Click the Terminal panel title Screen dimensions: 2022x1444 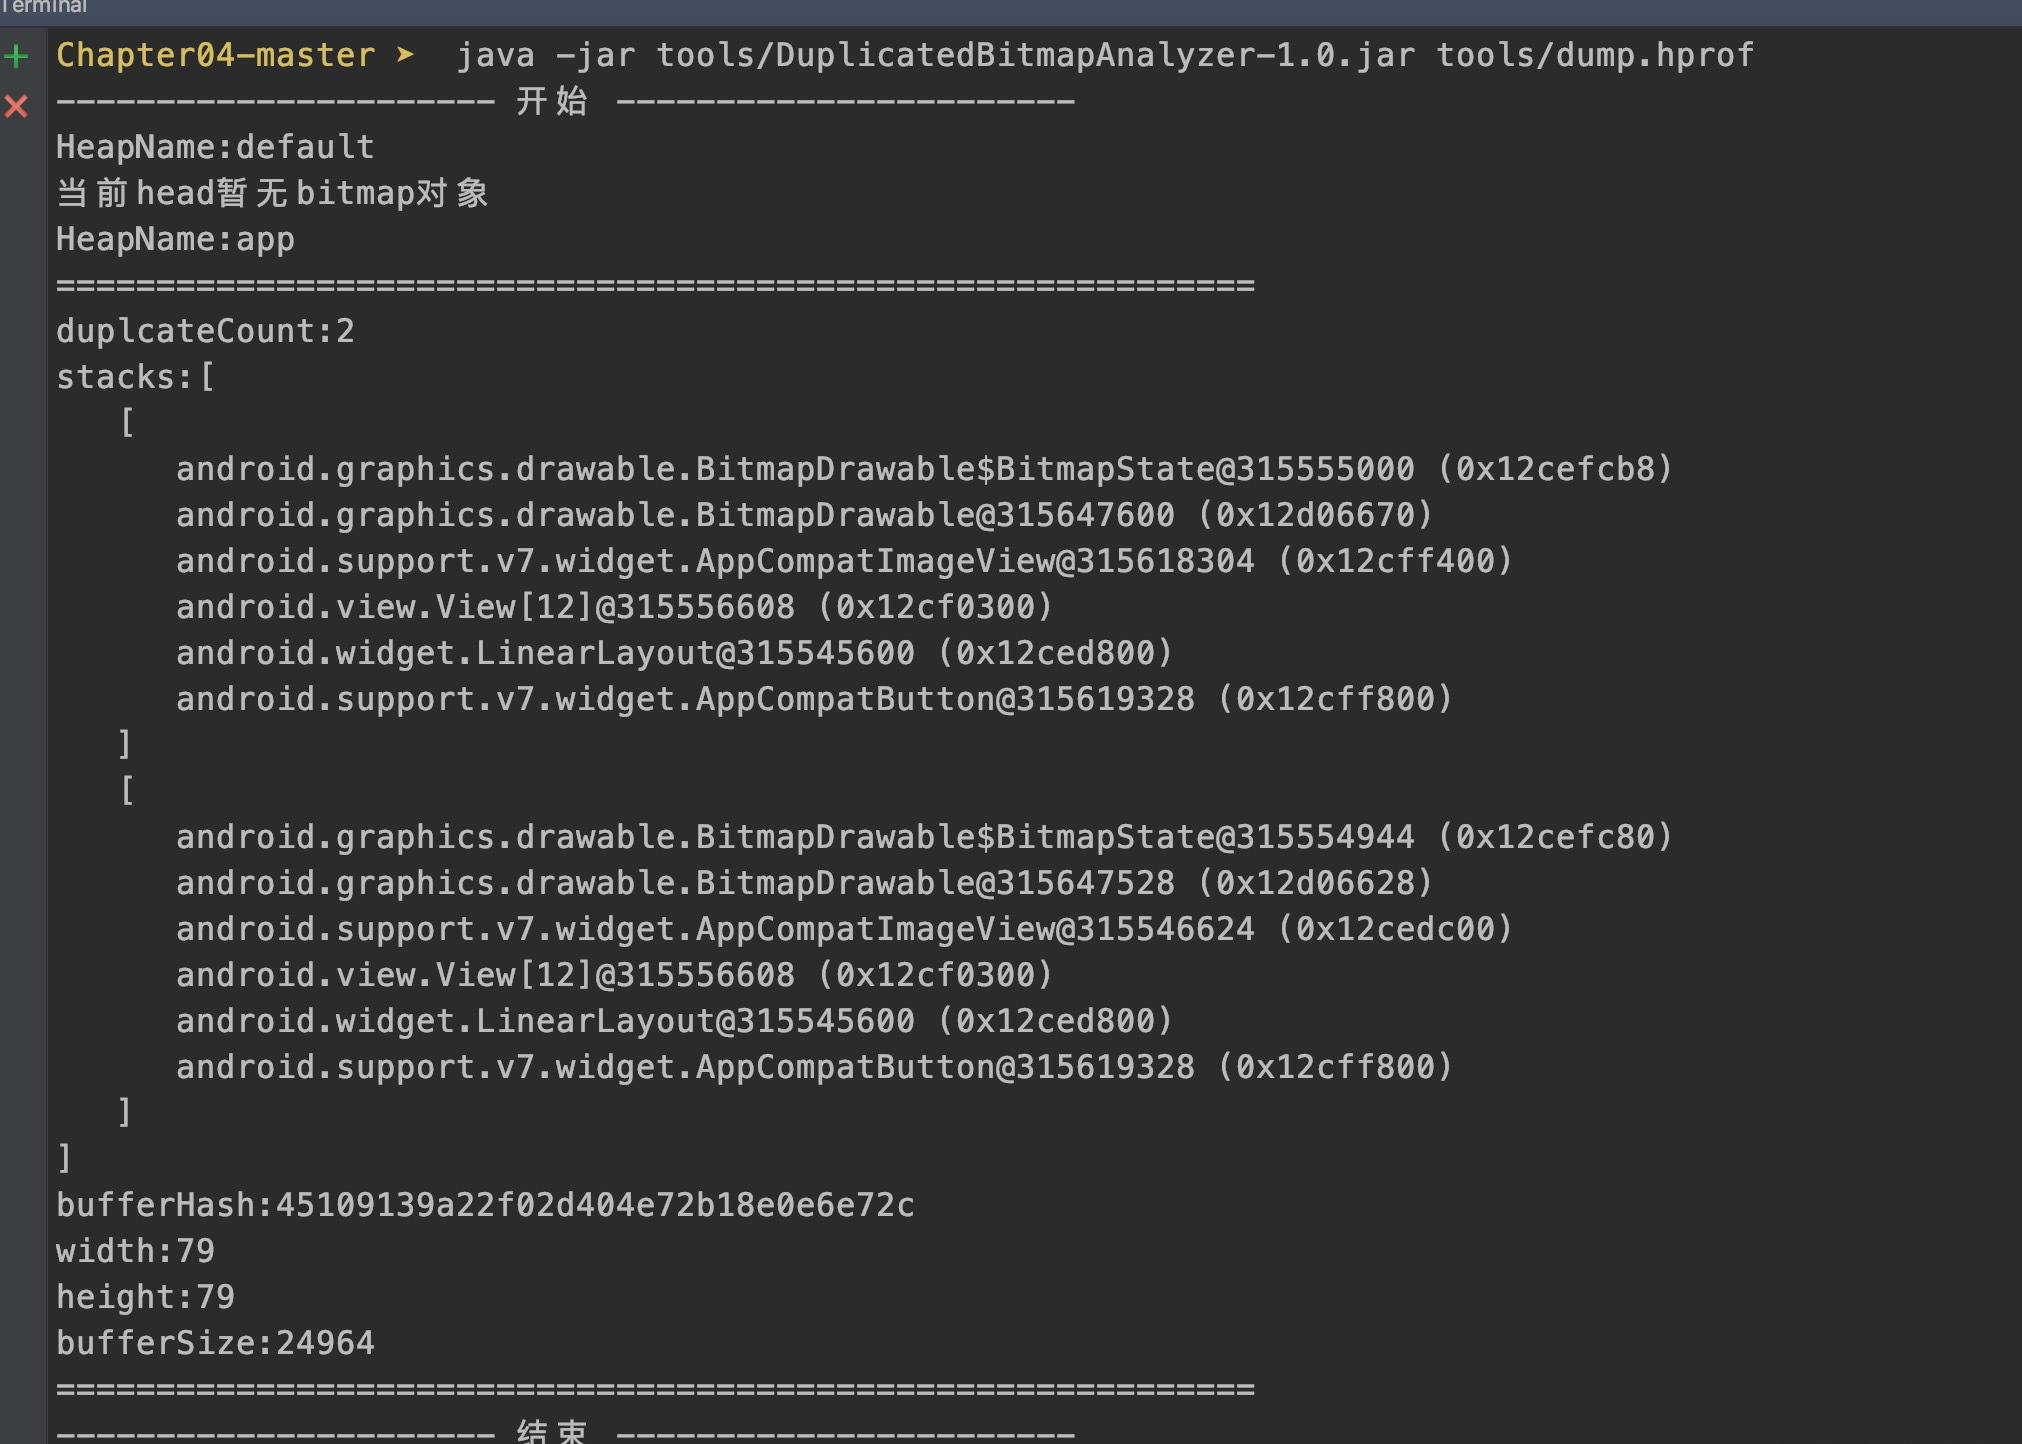[x=45, y=8]
